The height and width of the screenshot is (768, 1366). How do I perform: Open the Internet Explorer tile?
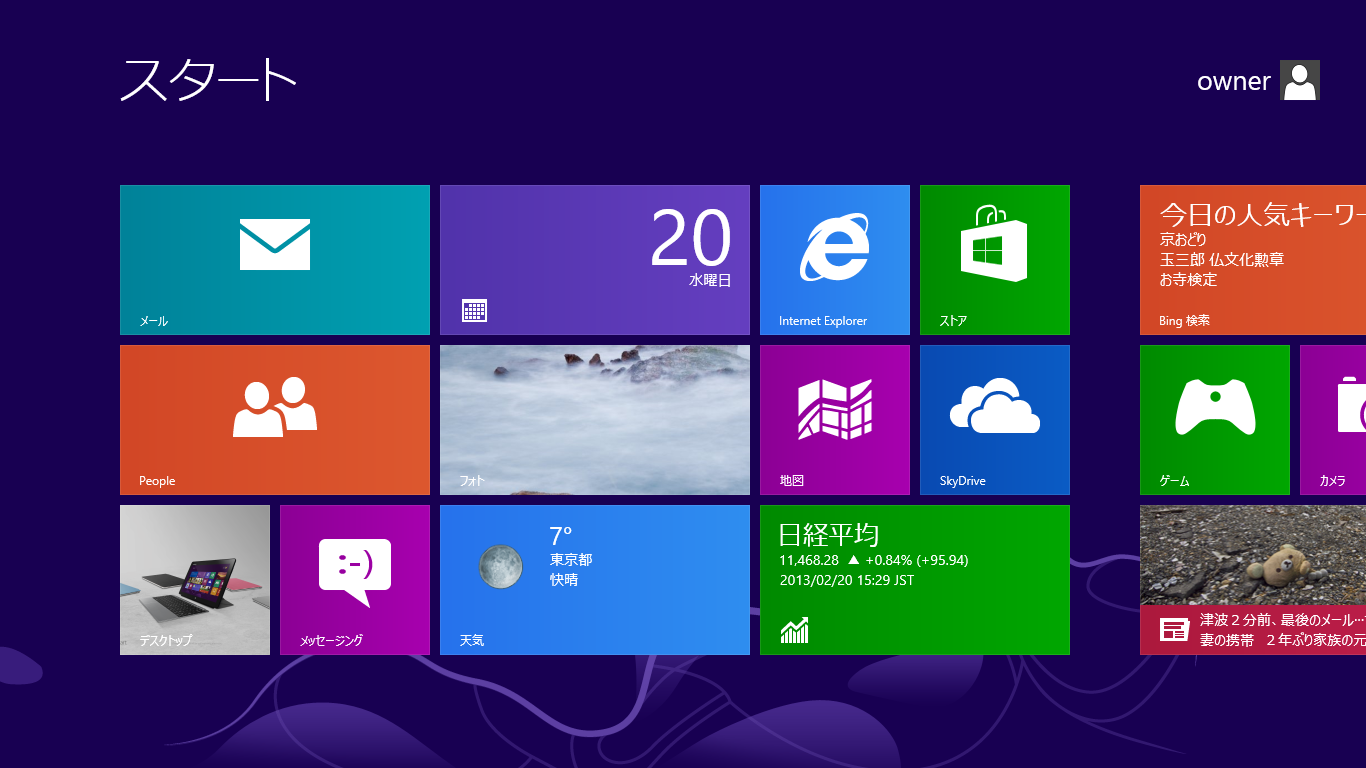pyautogui.click(x=835, y=260)
